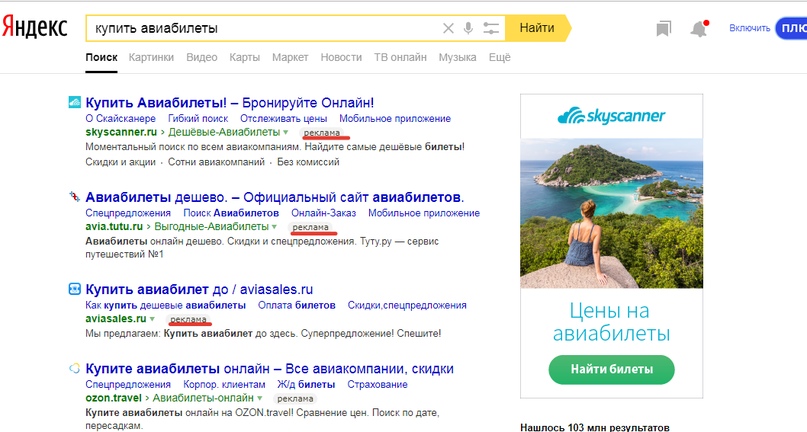The height and width of the screenshot is (432, 807).
Task: Click the aviasales.ru green URL
Action: (116, 319)
